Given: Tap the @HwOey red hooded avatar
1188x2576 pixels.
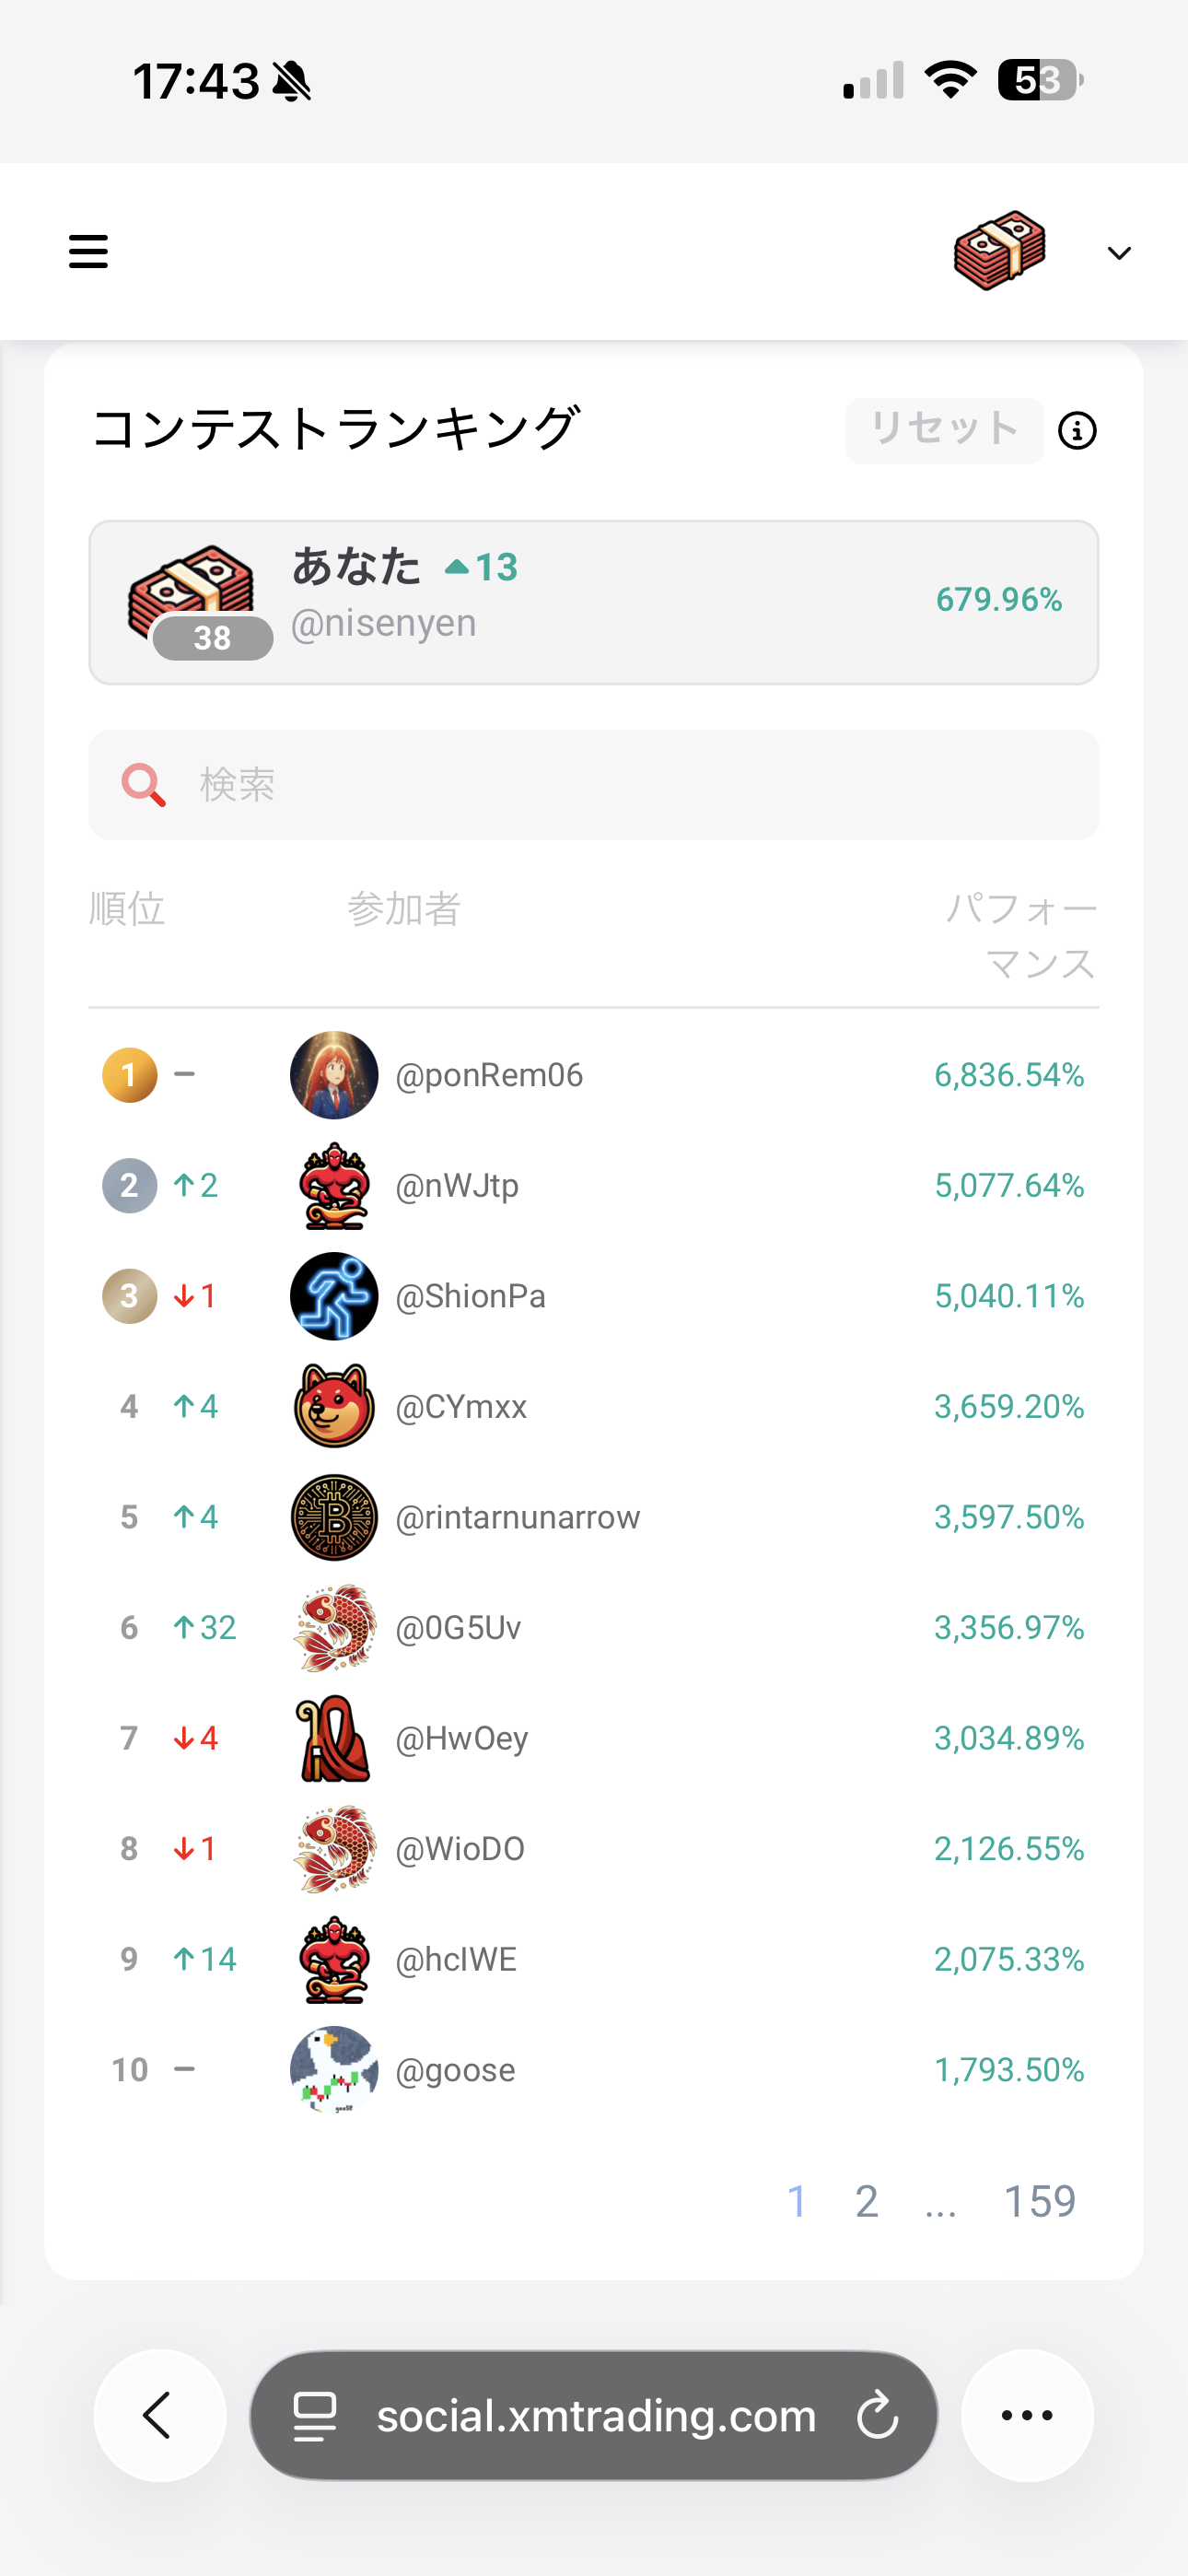Looking at the screenshot, I should [334, 1738].
